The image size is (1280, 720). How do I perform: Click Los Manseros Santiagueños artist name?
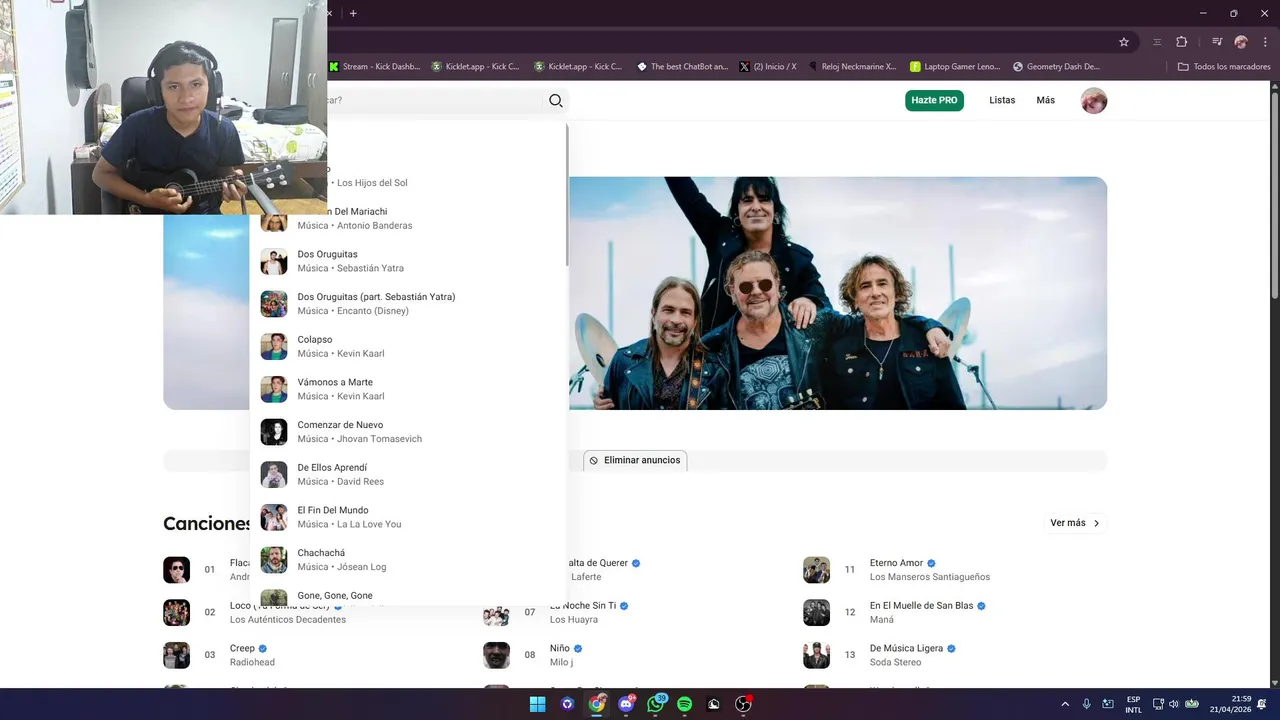point(930,577)
